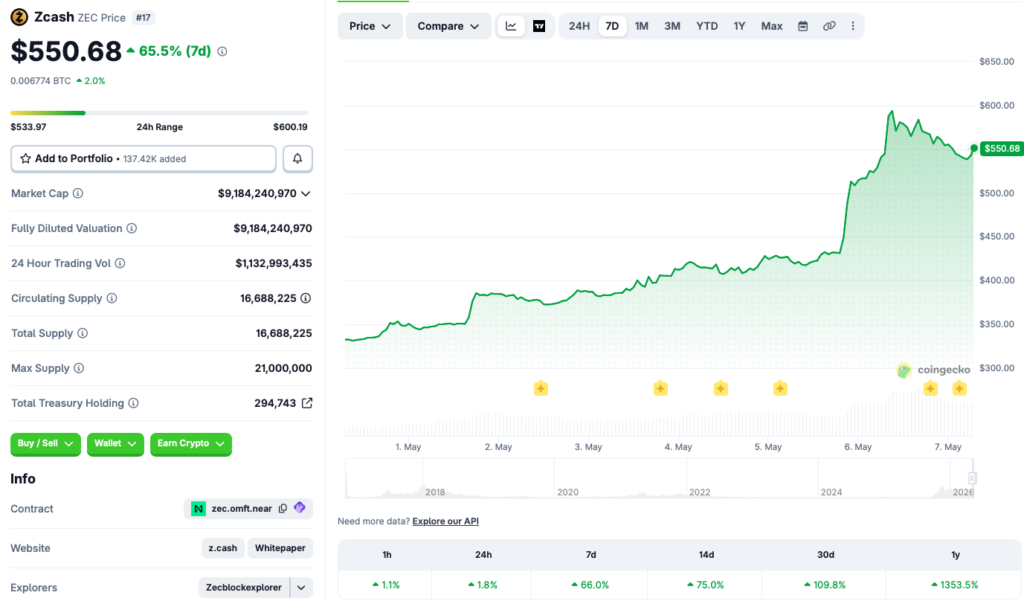Select the 24H time range
This screenshot has width=1024, height=601.
pos(579,26)
